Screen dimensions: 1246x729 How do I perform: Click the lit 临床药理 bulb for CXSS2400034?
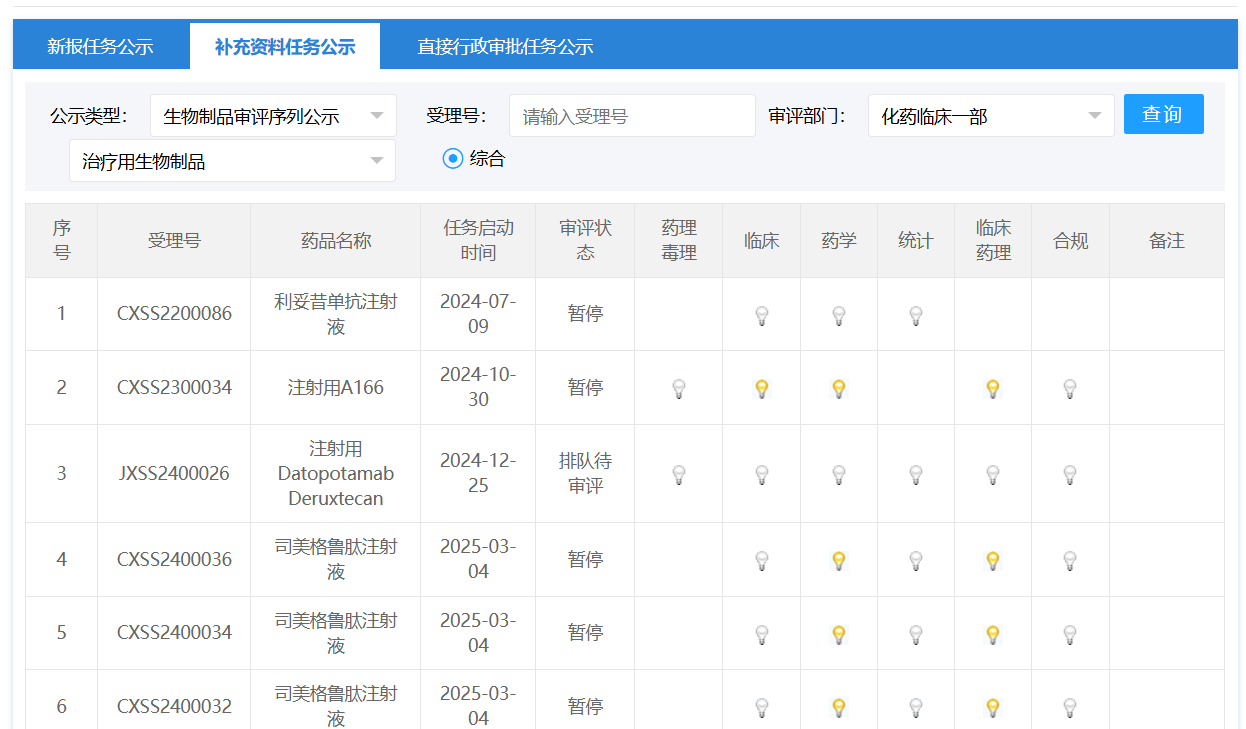(x=993, y=634)
